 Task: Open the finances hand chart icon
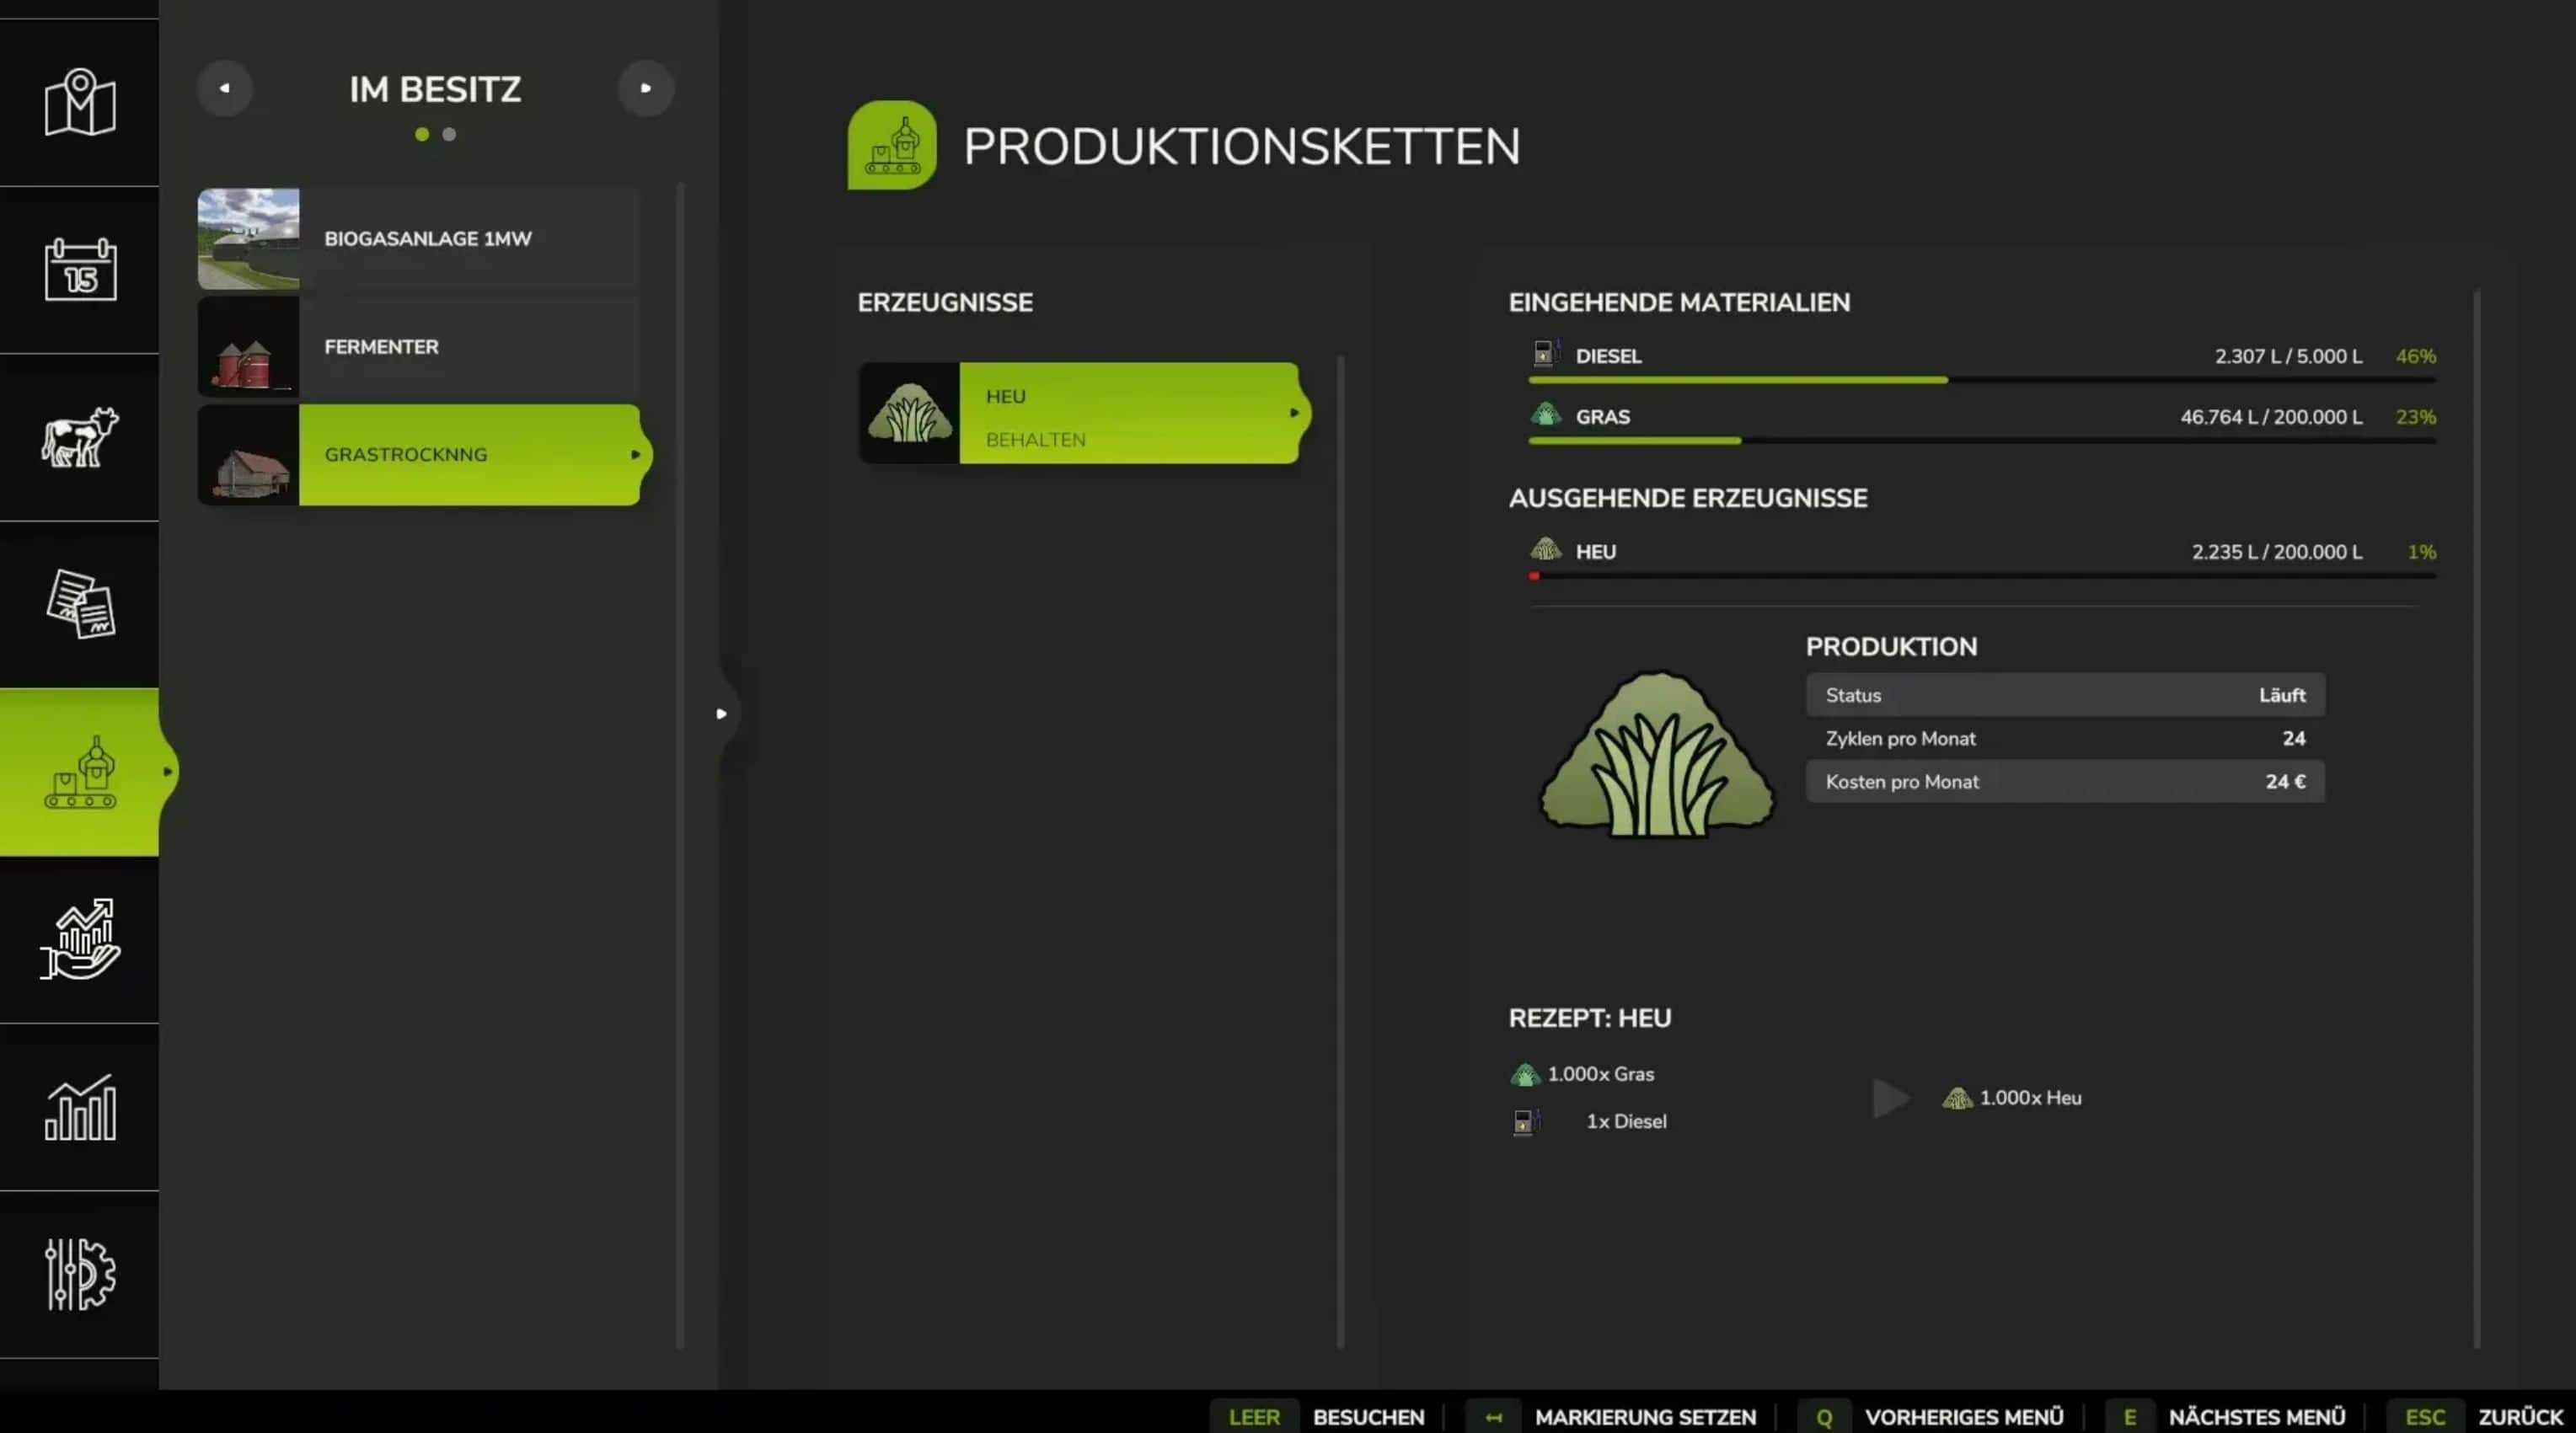tap(80, 938)
